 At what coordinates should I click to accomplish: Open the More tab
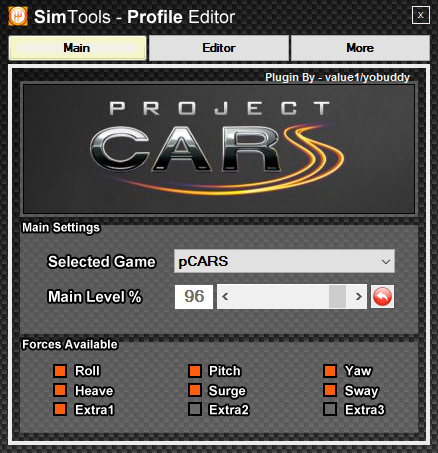tap(360, 48)
